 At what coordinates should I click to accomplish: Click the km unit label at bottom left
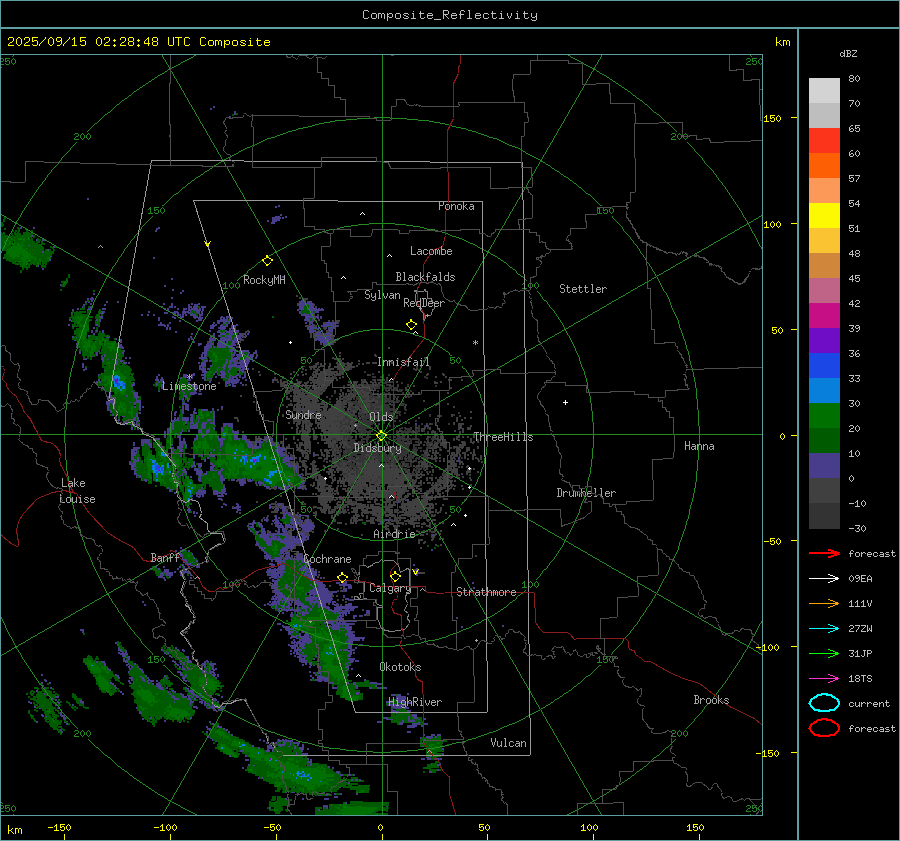pos(14,830)
